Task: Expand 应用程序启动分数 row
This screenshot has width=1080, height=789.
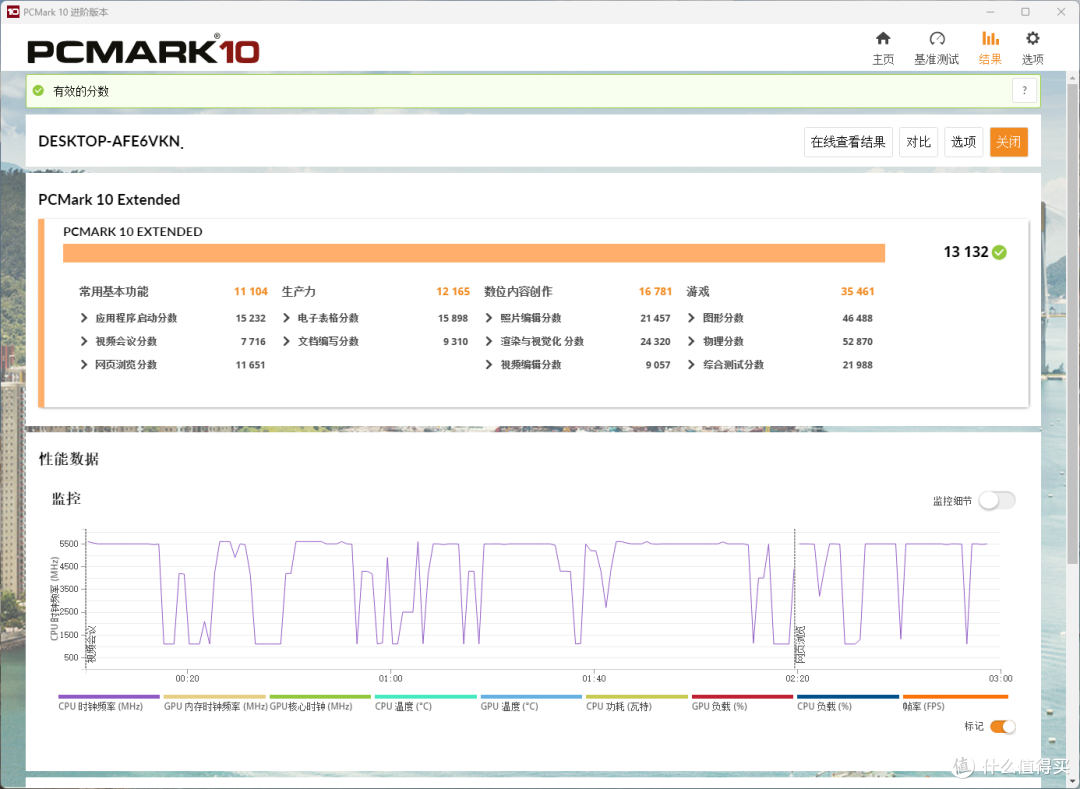Action: [x=84, y=318]
